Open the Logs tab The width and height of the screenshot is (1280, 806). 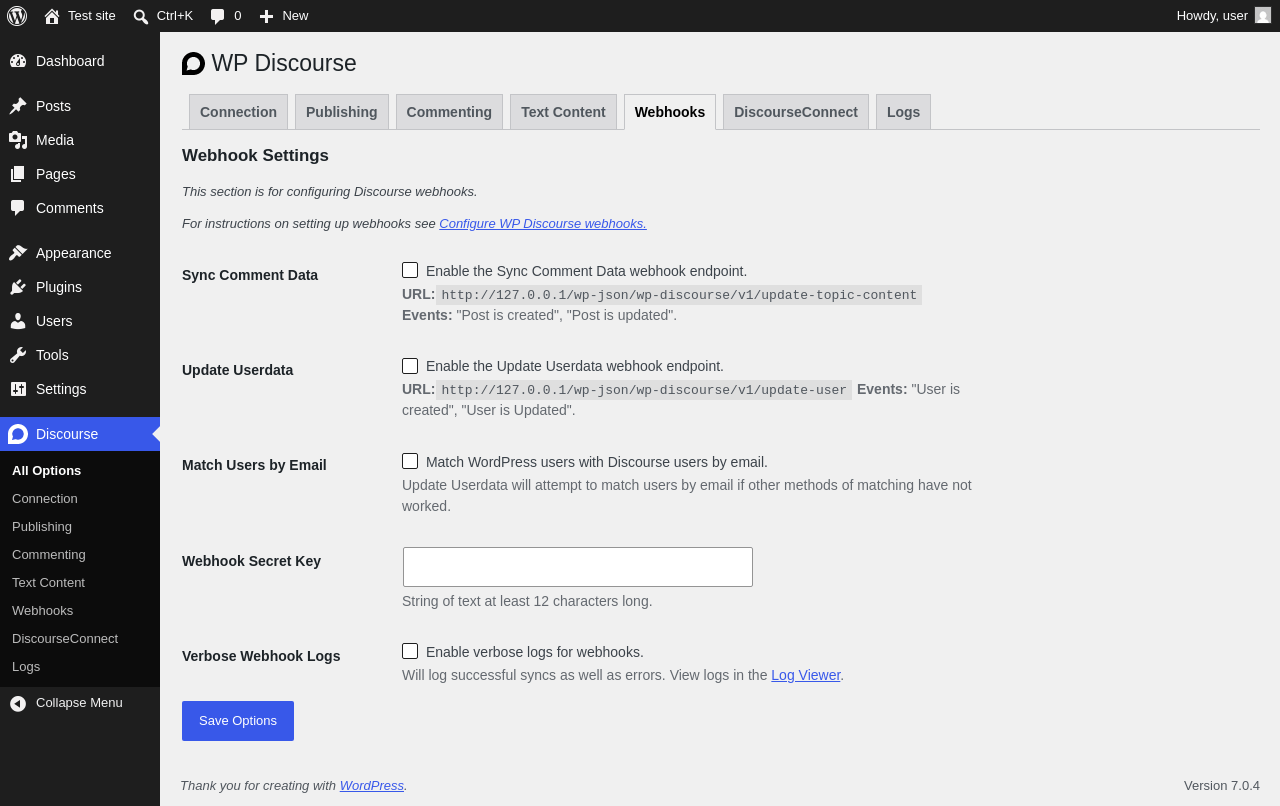[903, 112]
